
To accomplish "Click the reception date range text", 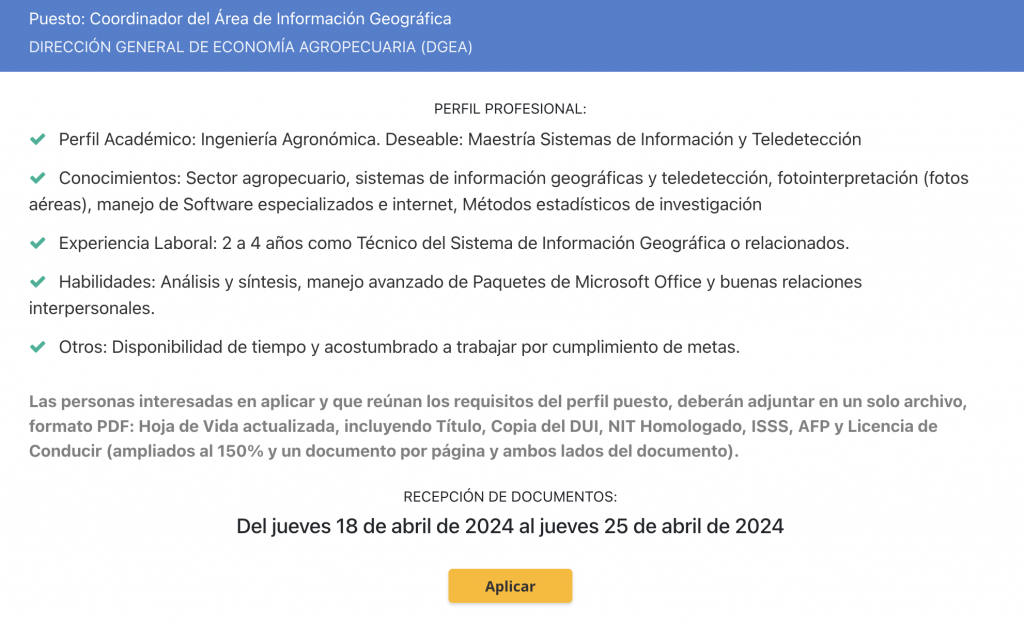I will click(x=510, y=526).
